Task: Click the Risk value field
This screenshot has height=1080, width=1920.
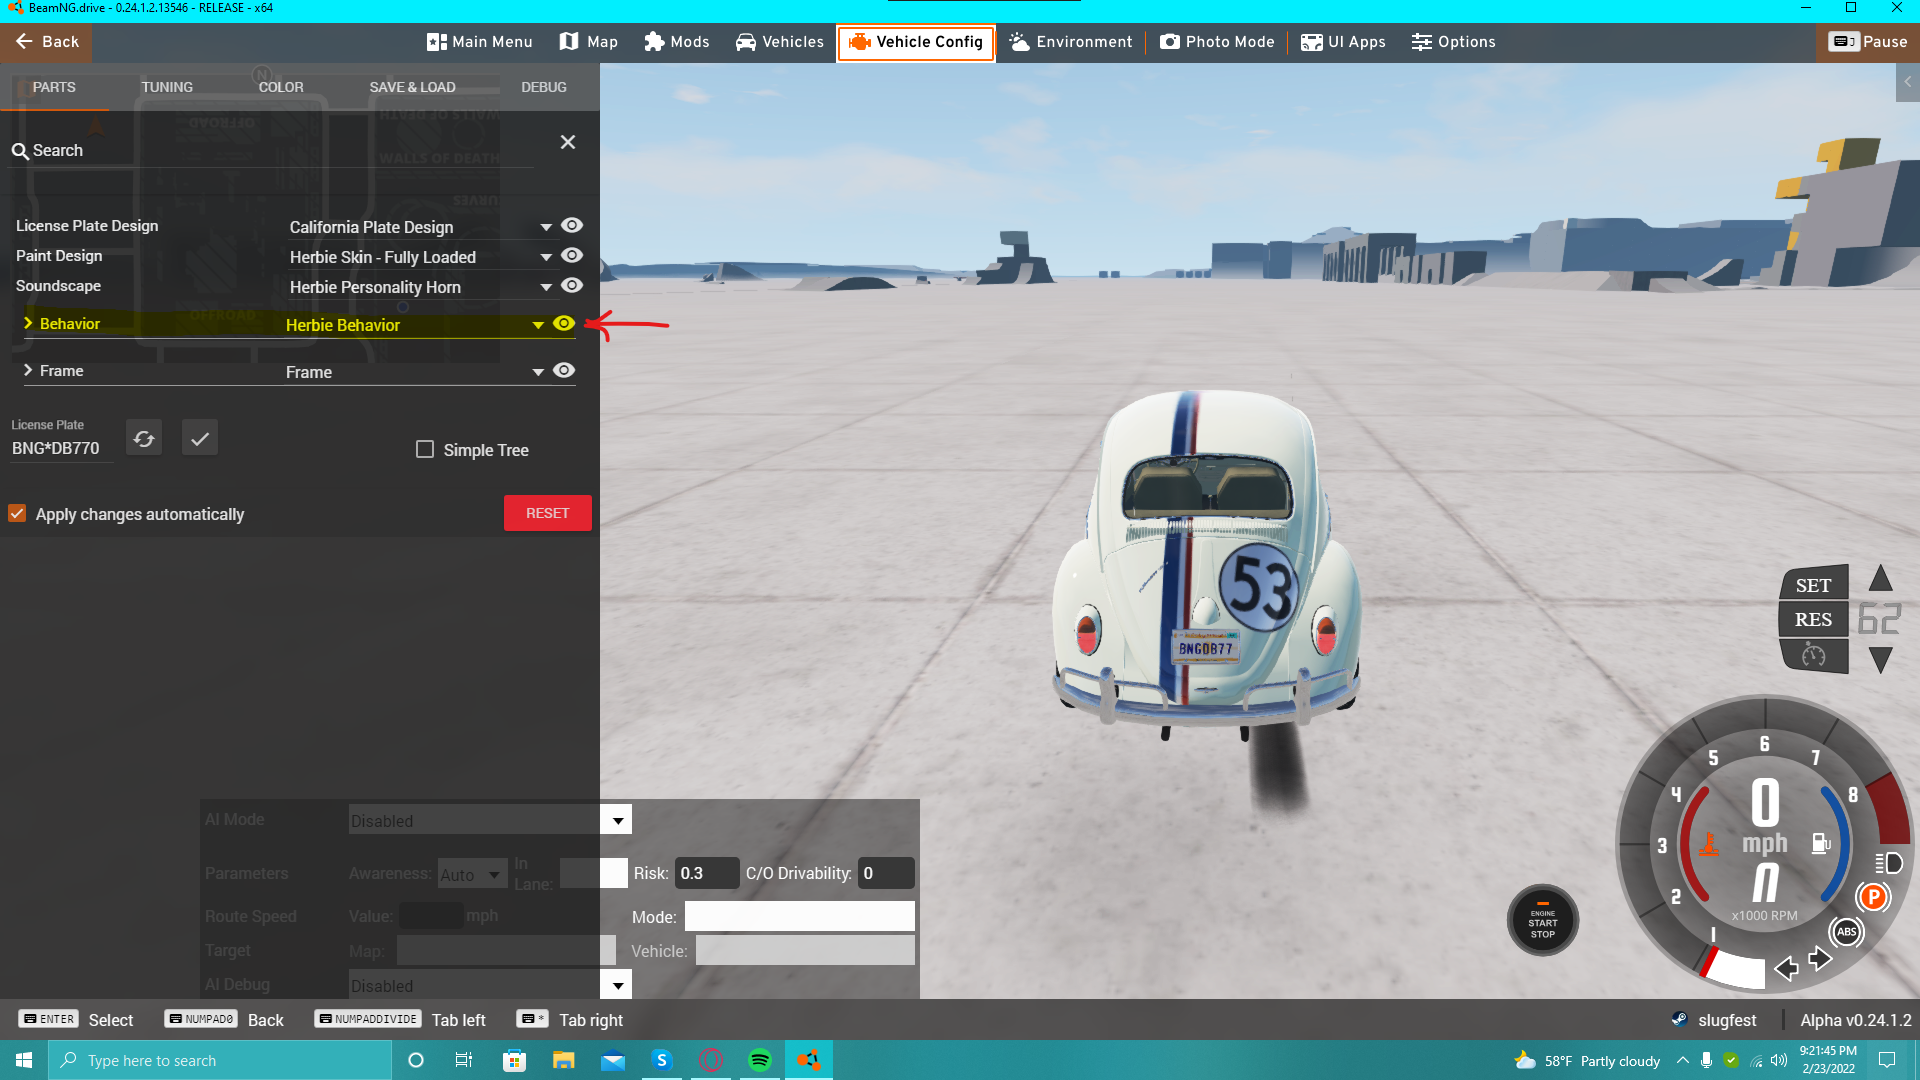Action: coord(707,874)
